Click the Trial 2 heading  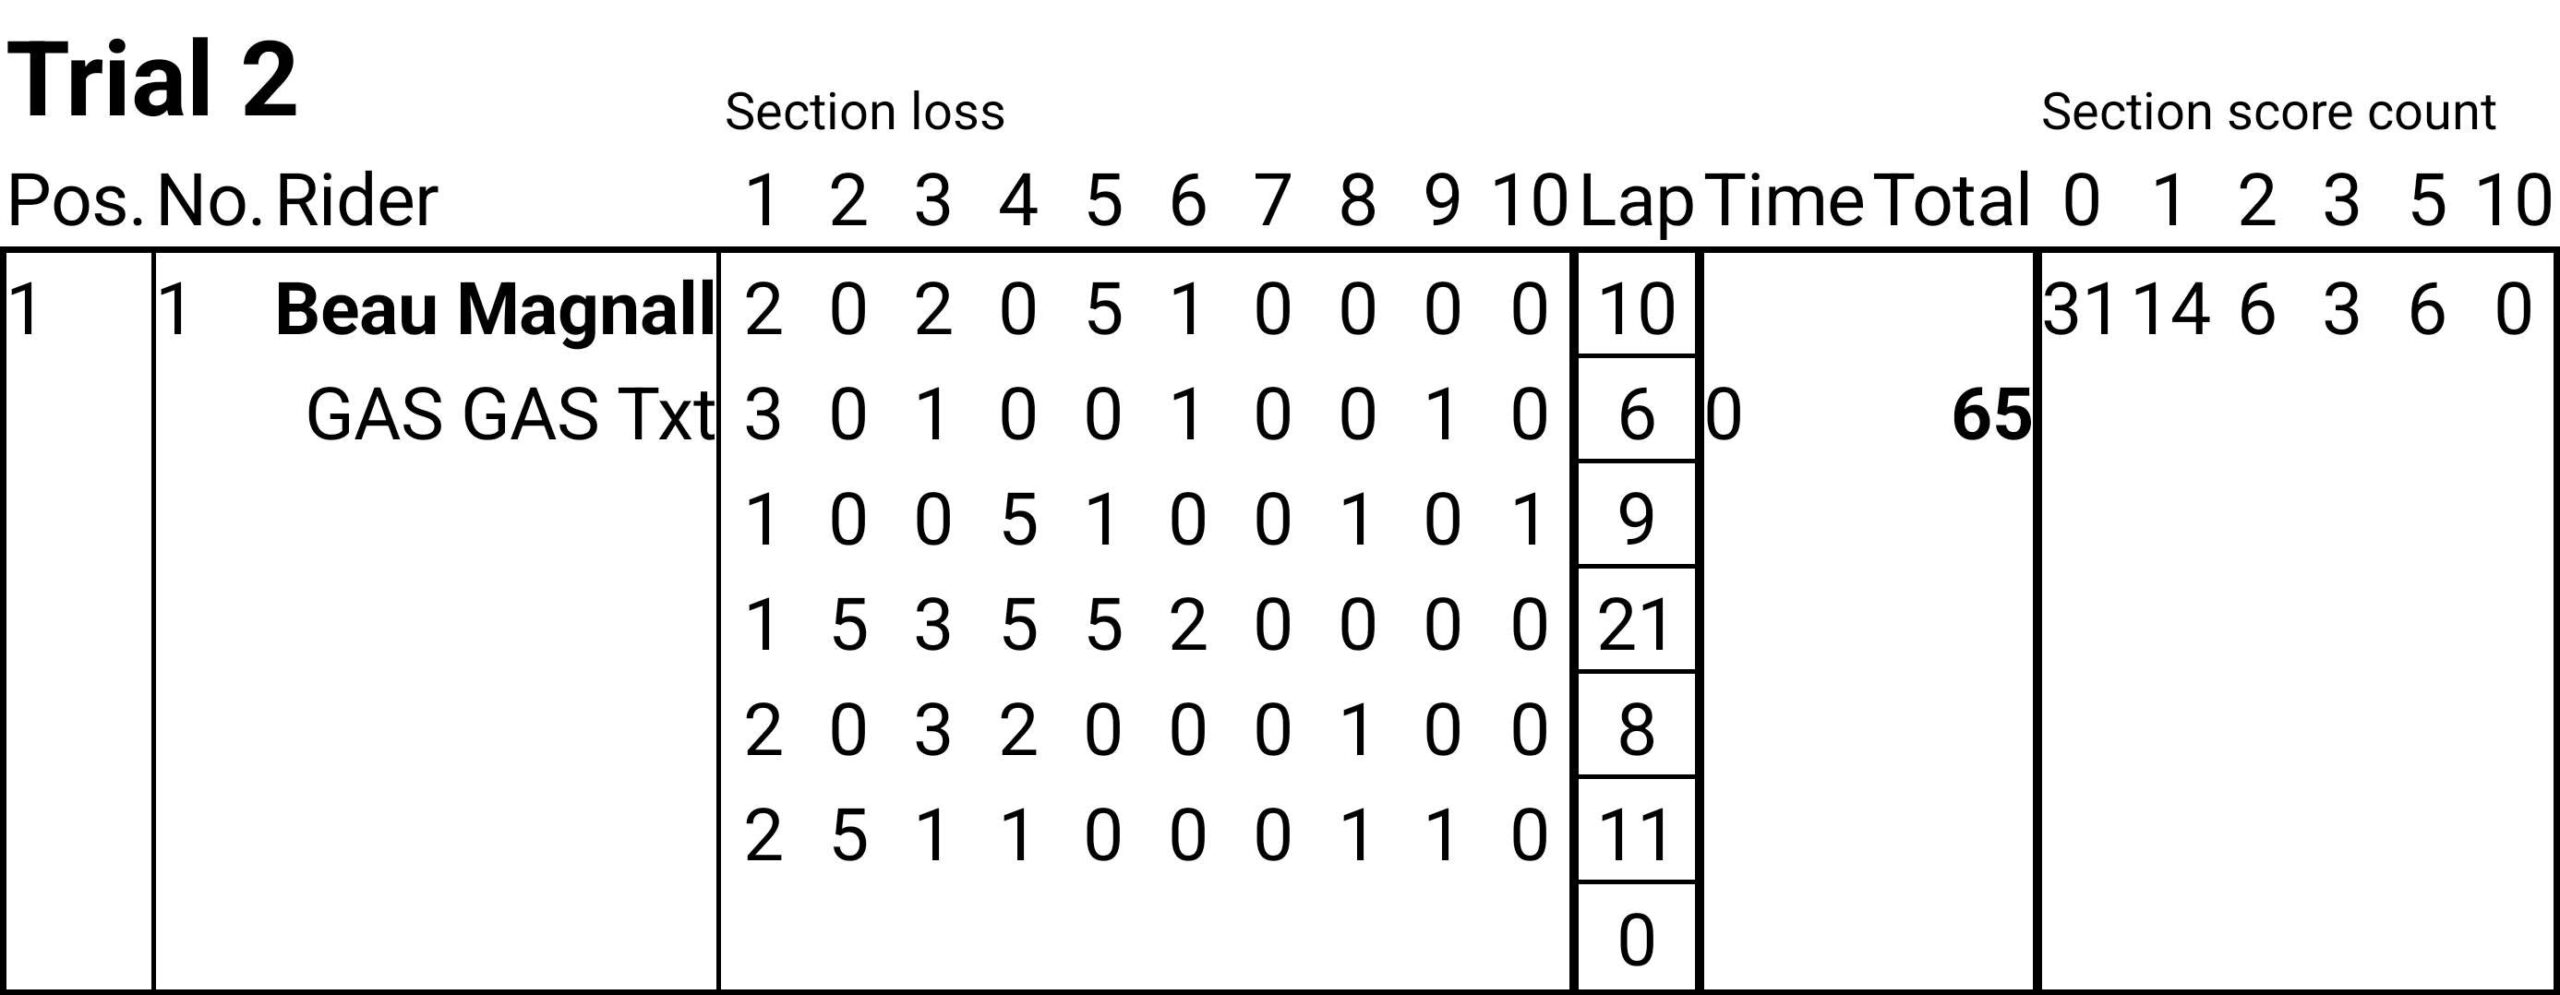pos(152,80)
